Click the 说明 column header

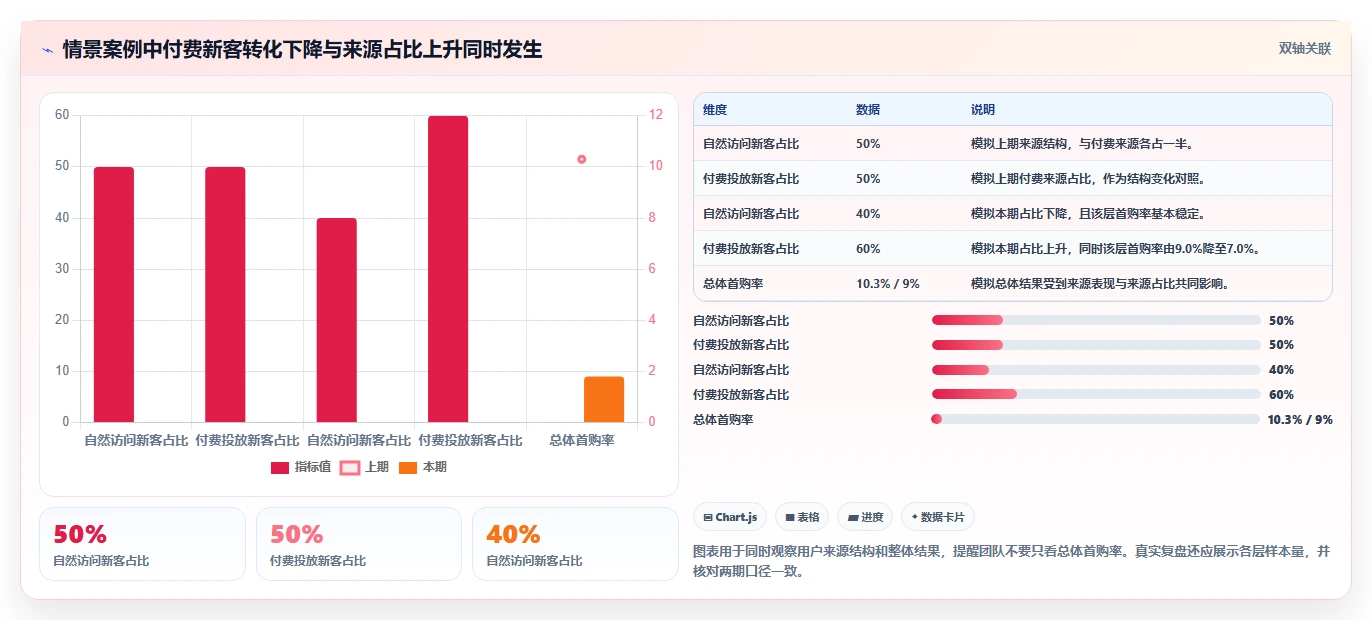click(983, 109)
